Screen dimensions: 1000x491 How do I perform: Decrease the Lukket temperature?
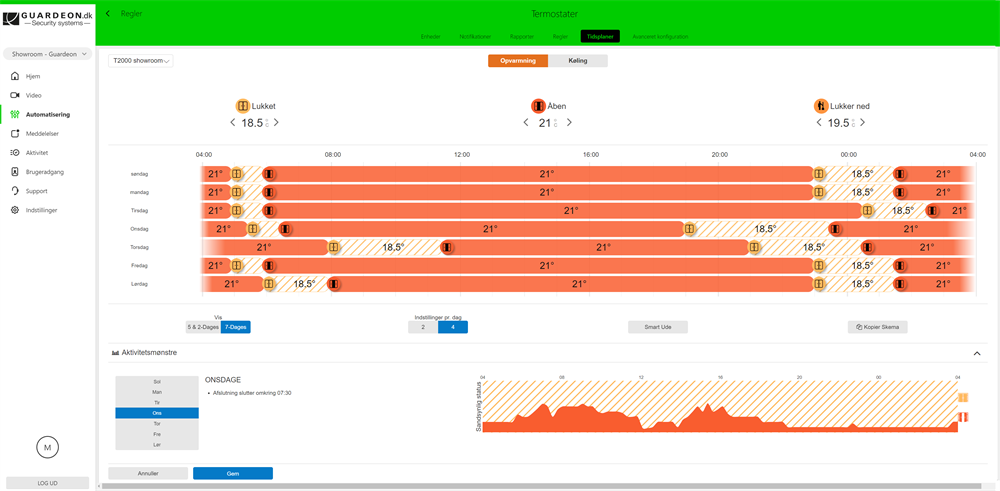coord(232,122)
